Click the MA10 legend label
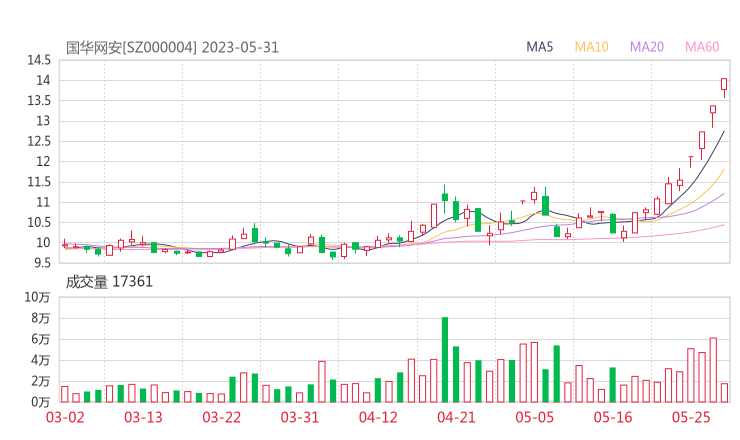 (x=591, y=47)
